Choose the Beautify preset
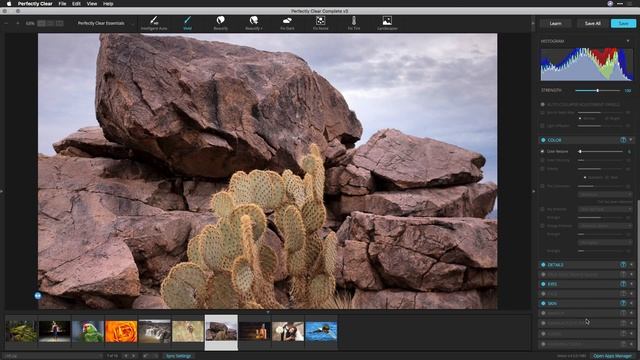 click(220, 23)
